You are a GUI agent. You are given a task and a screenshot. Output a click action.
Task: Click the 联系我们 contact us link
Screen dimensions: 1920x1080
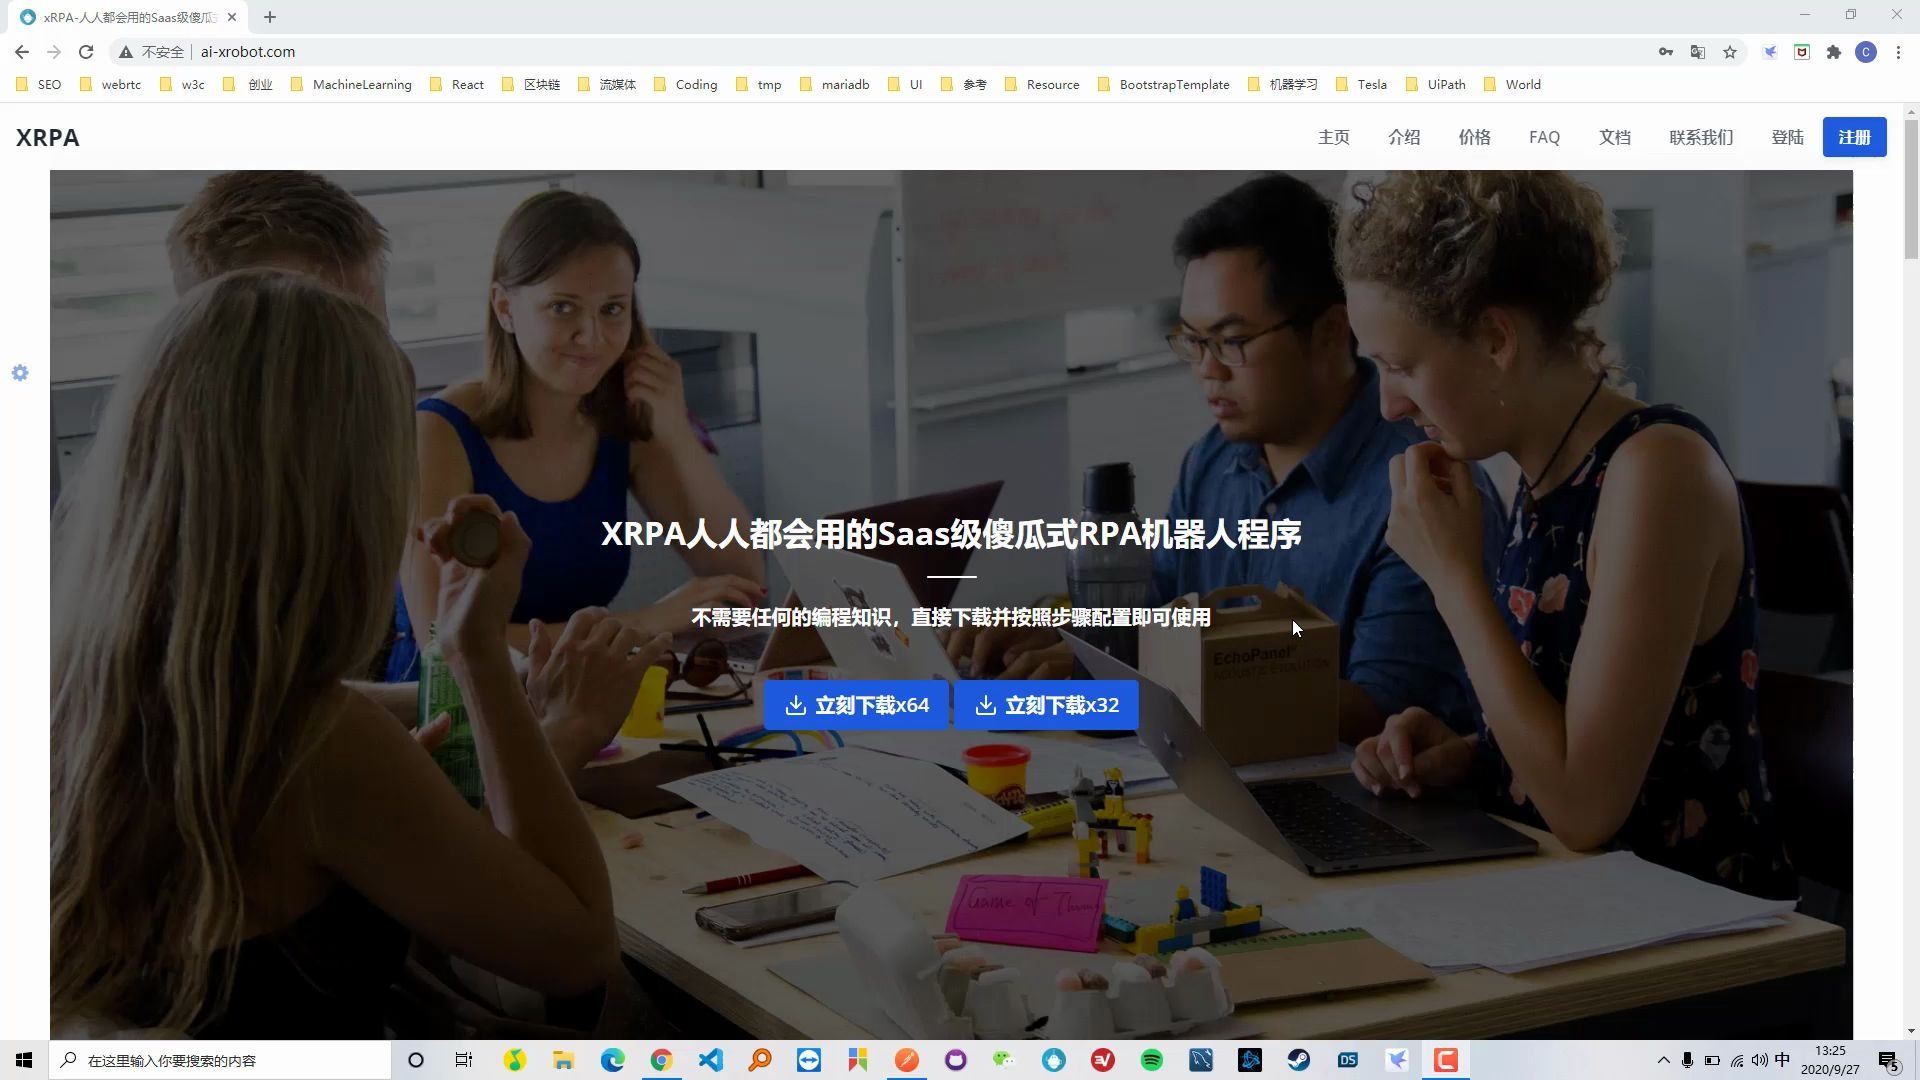point(1700,137)
